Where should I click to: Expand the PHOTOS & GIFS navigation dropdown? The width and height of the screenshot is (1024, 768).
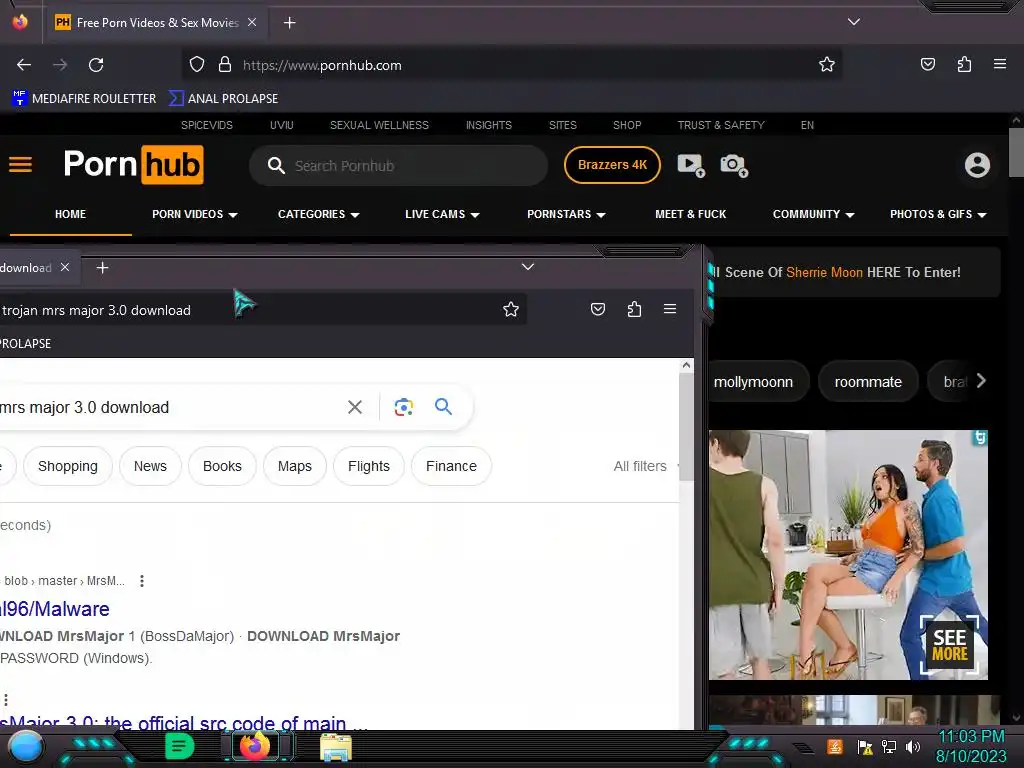tap(938, 214)
